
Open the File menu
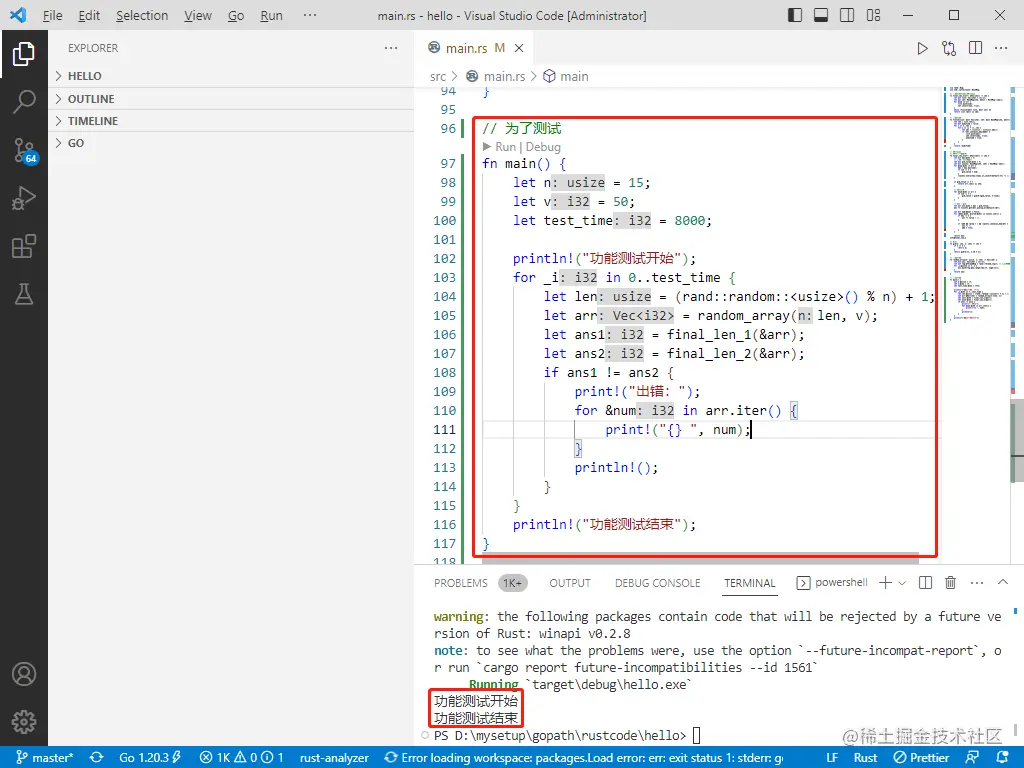tap(52, 15)
